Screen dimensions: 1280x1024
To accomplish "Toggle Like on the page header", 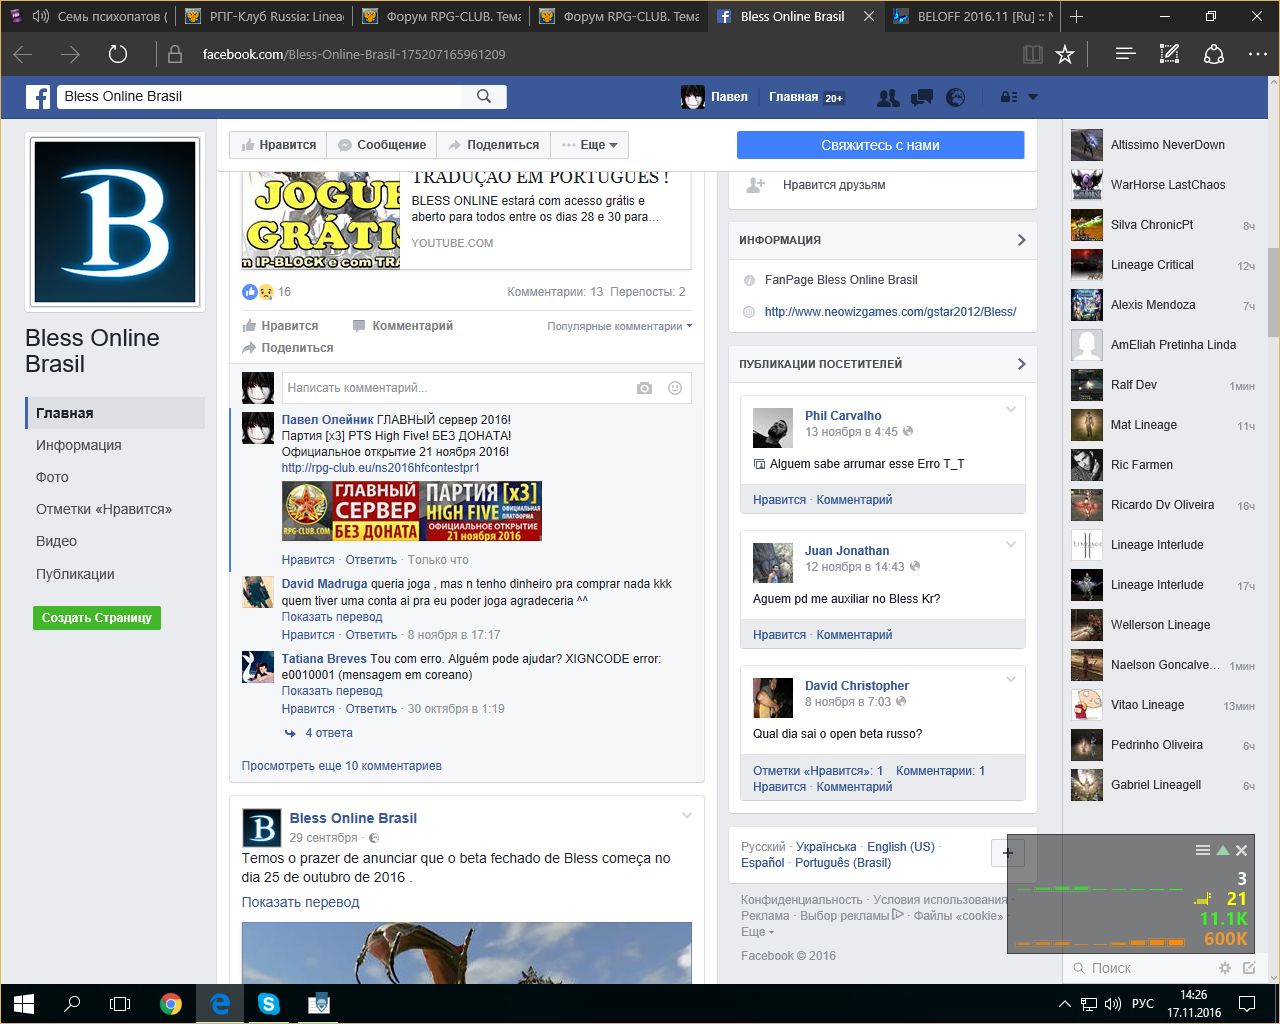I will click(x=279, y=145).
